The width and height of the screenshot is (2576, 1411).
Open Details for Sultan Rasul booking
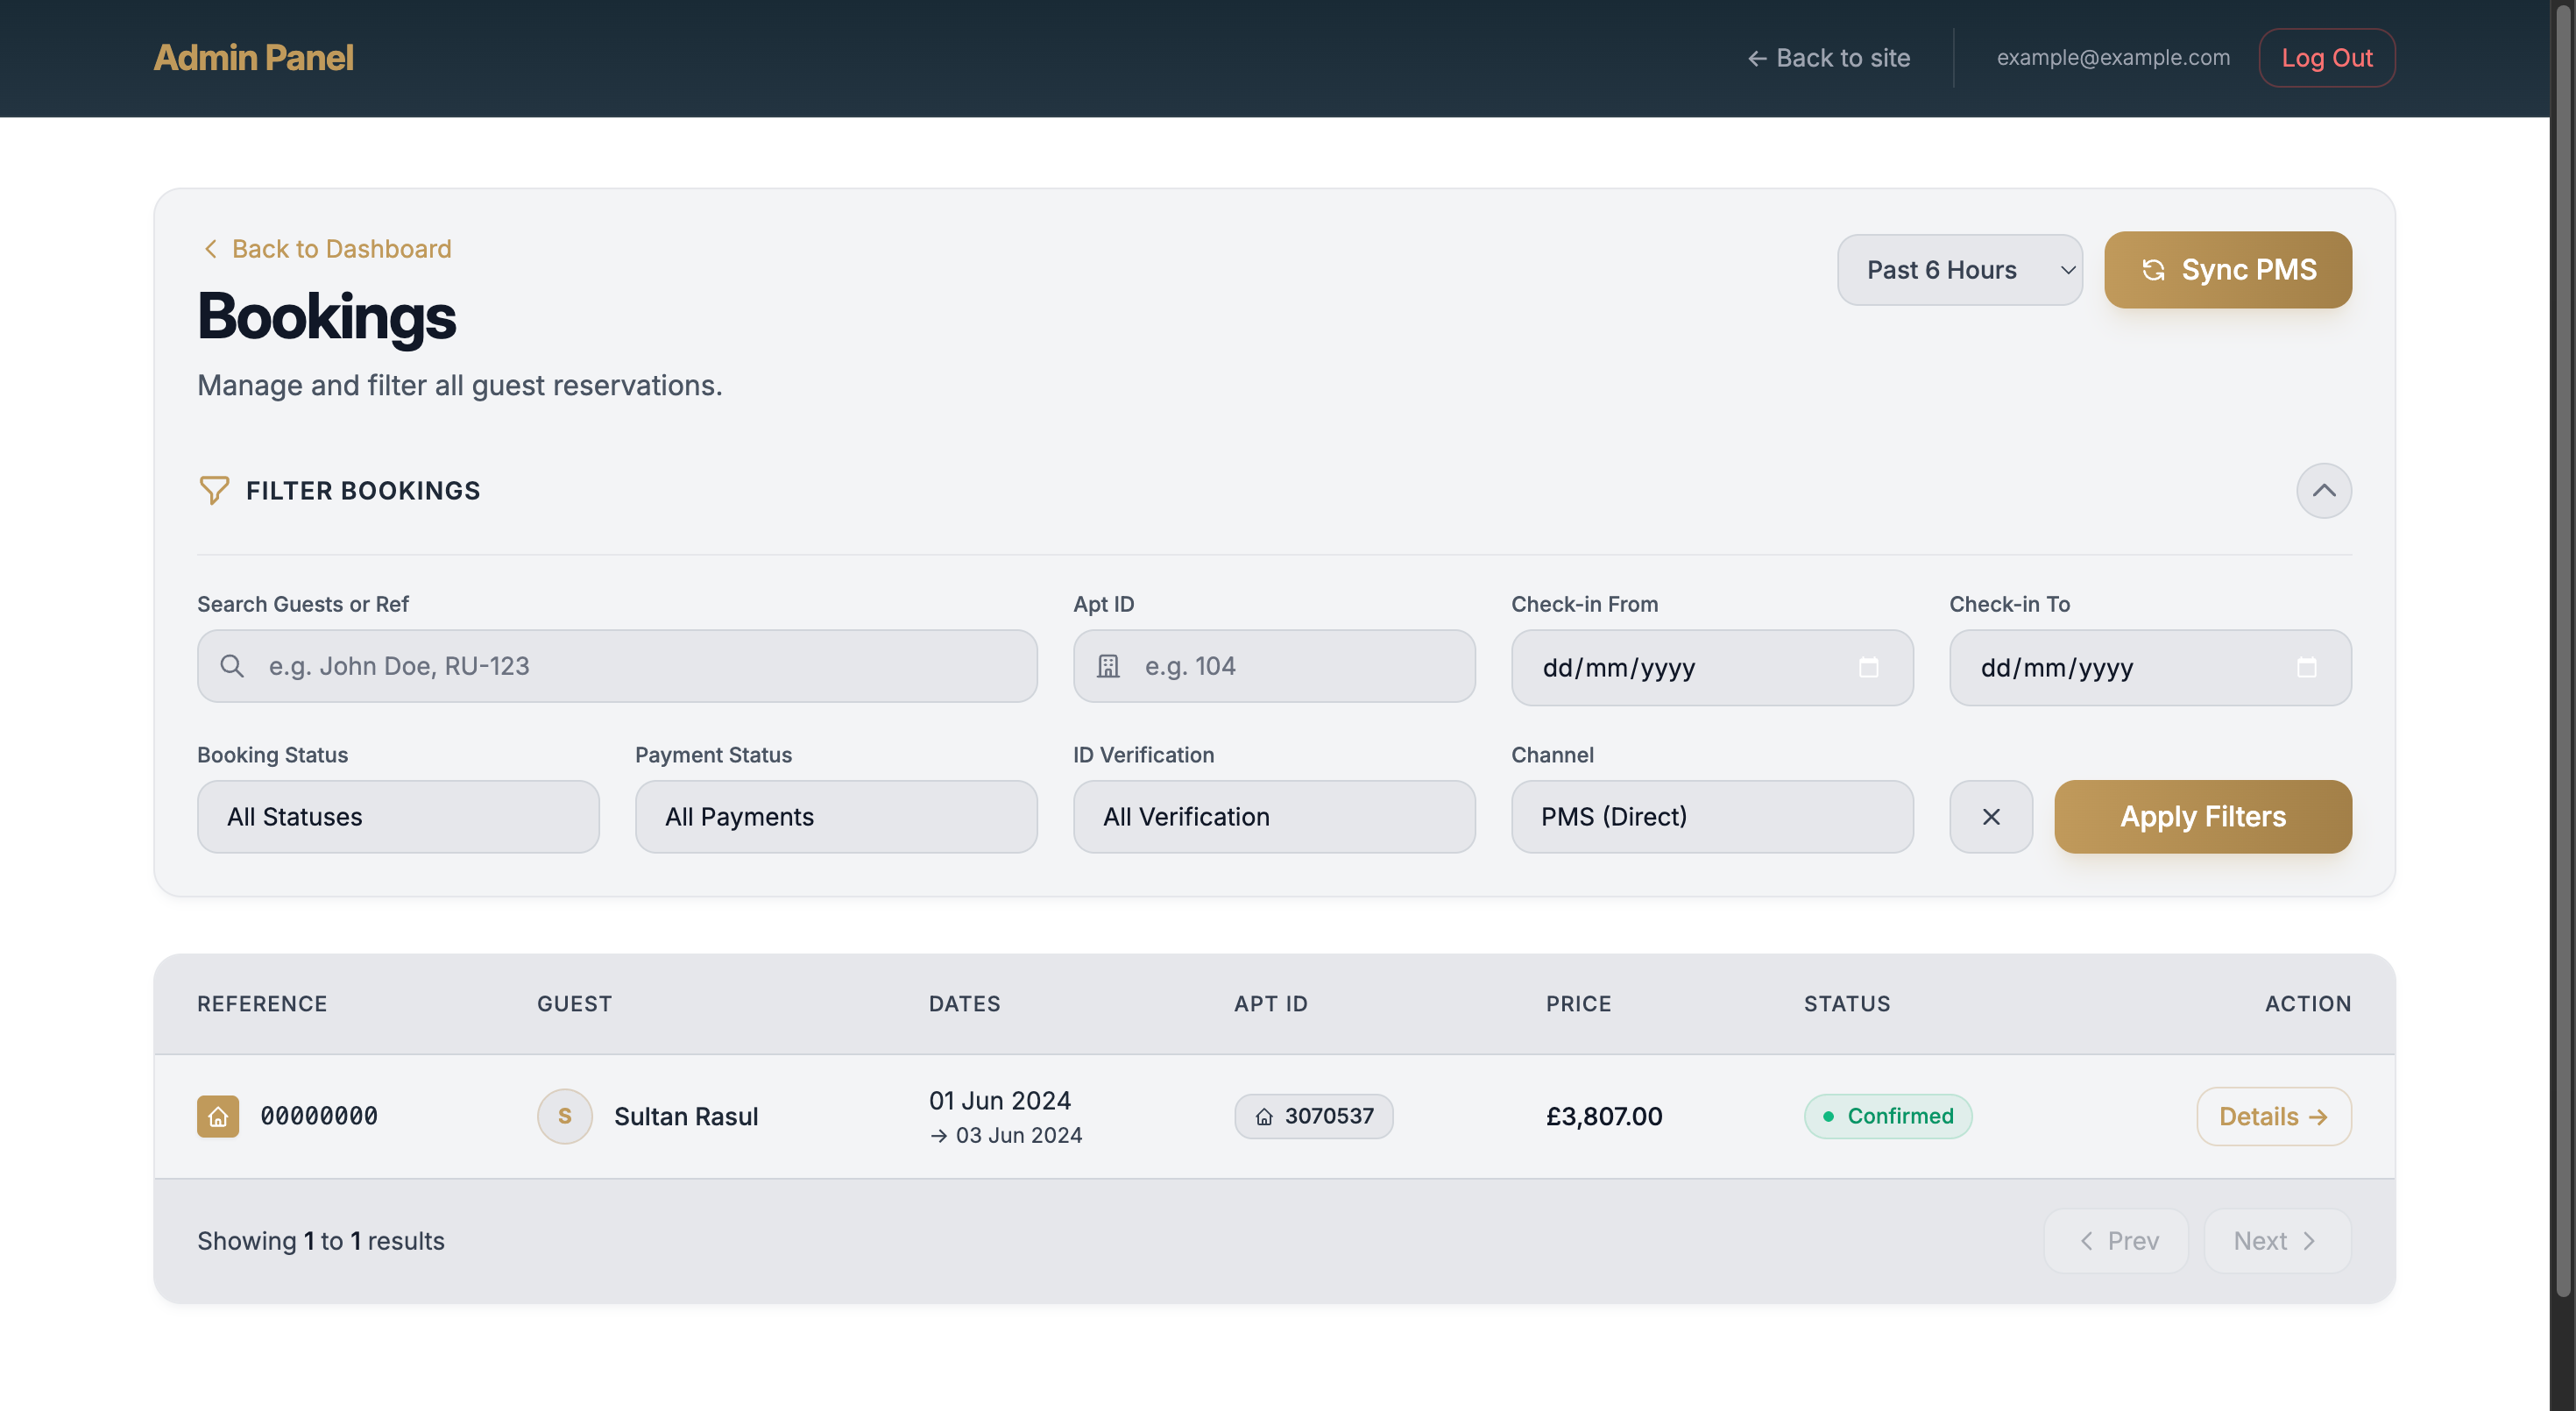coord(2274,1116)
